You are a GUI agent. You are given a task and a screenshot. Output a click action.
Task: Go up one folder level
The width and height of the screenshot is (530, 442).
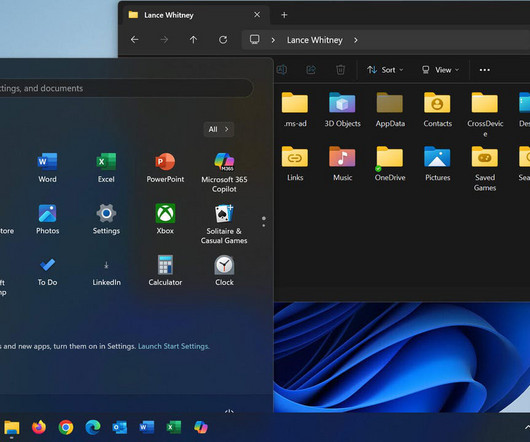pyautogui.click(x=193, y=40)
